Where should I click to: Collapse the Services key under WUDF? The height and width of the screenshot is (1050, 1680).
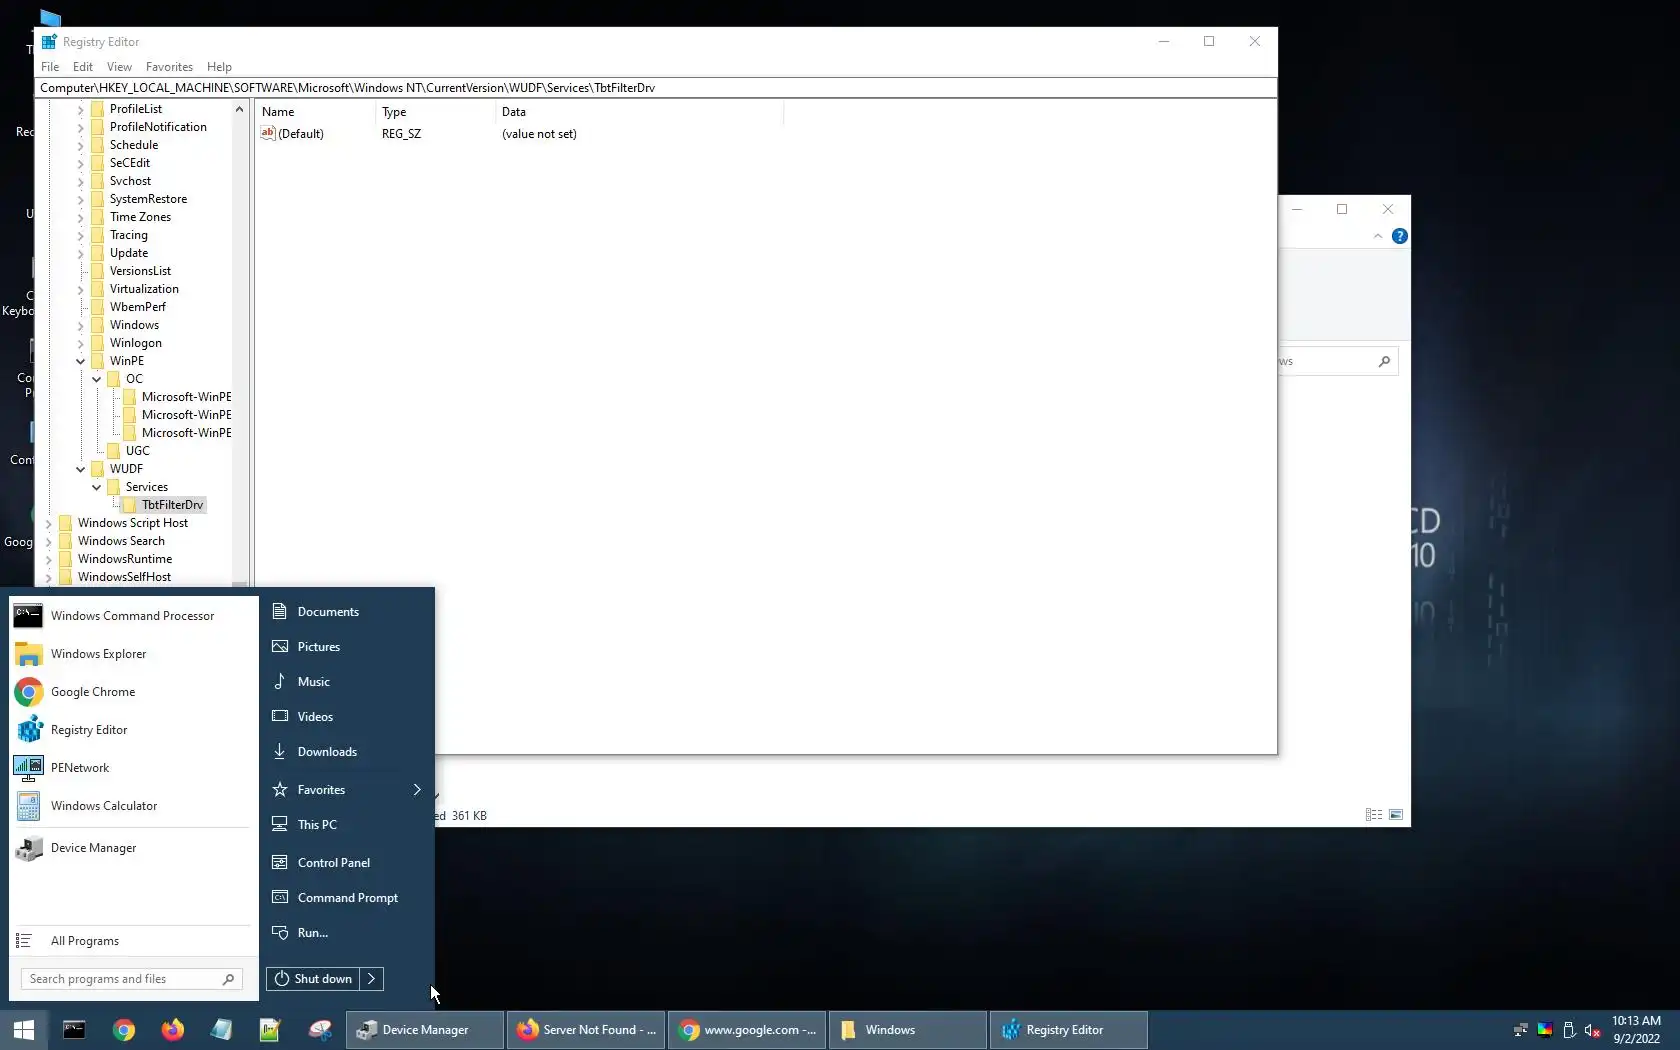point(97,487)
